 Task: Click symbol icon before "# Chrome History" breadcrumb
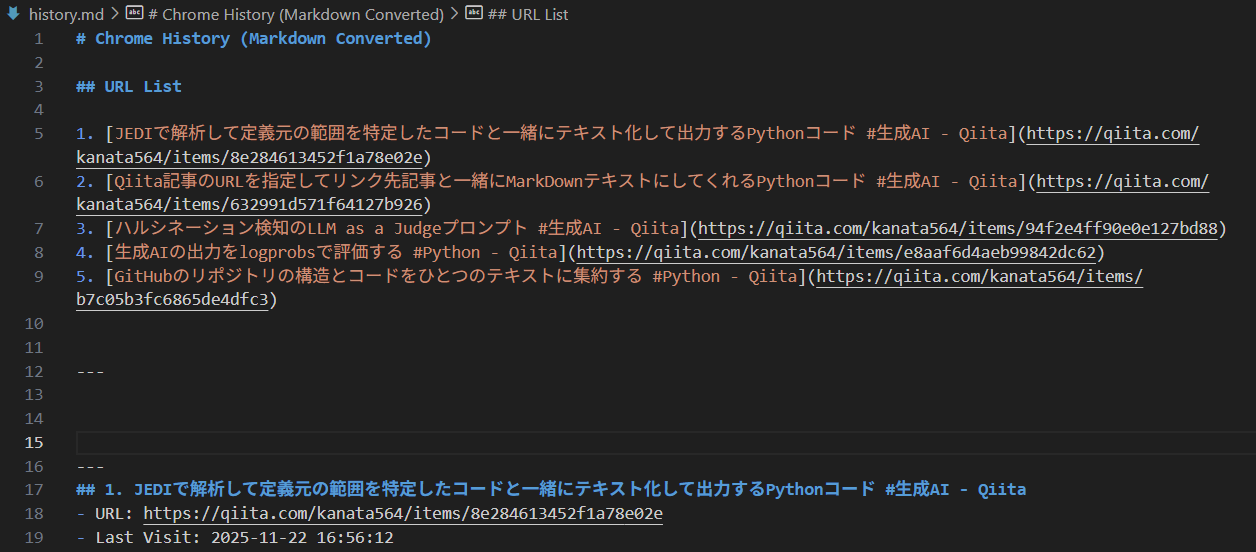(x=134, y=15)
